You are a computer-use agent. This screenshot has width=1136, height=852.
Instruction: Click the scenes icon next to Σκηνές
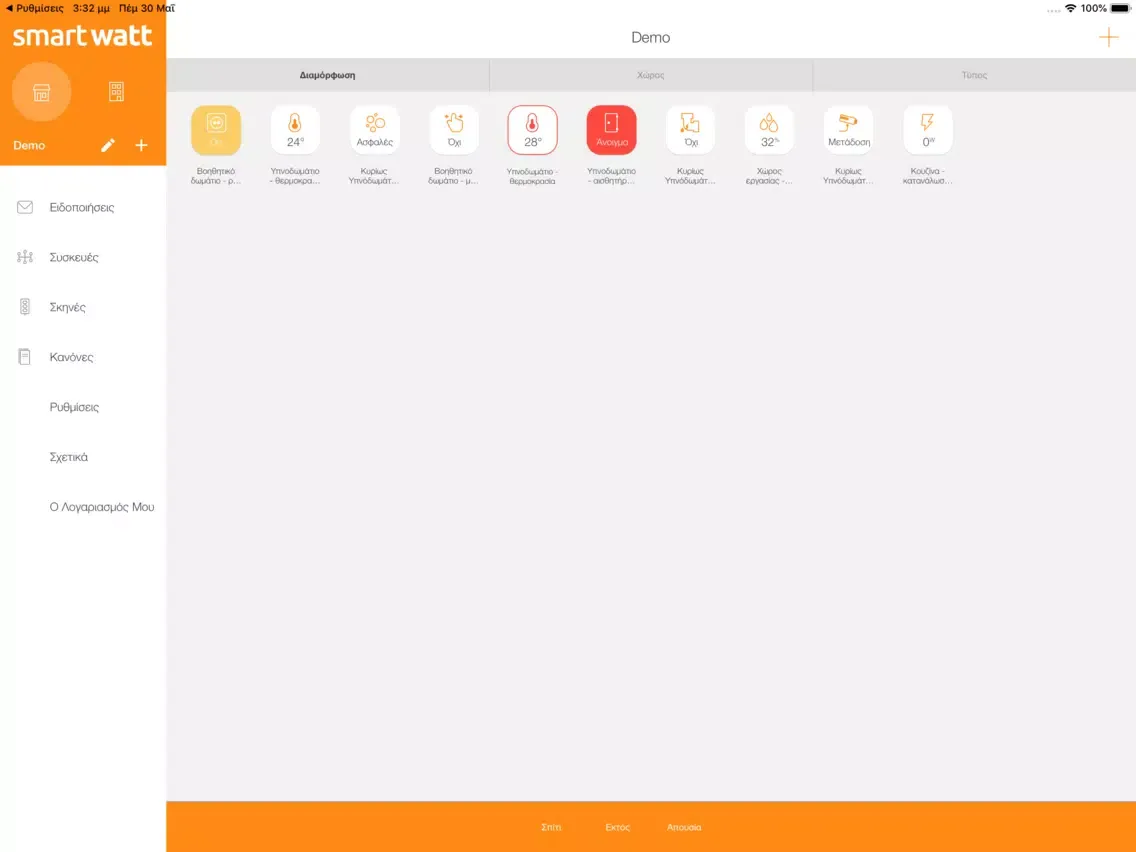click(x=25, y=307)
